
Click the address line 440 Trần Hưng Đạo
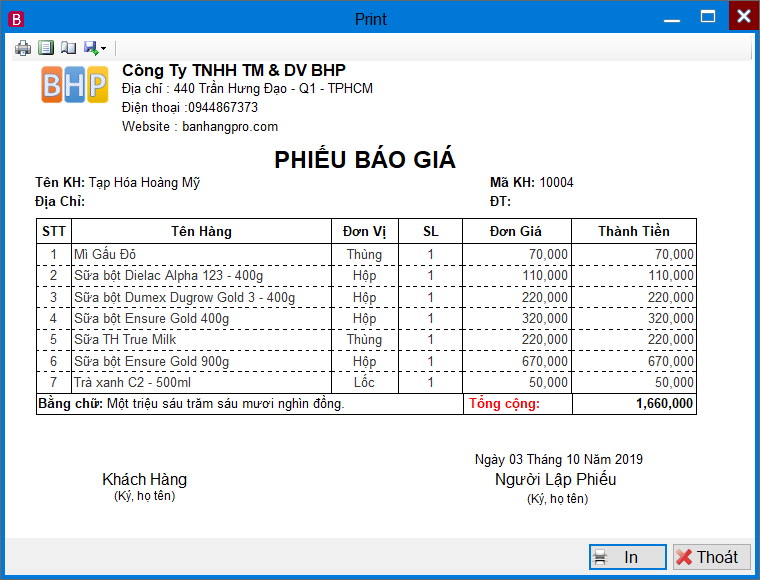pos(247,89)
